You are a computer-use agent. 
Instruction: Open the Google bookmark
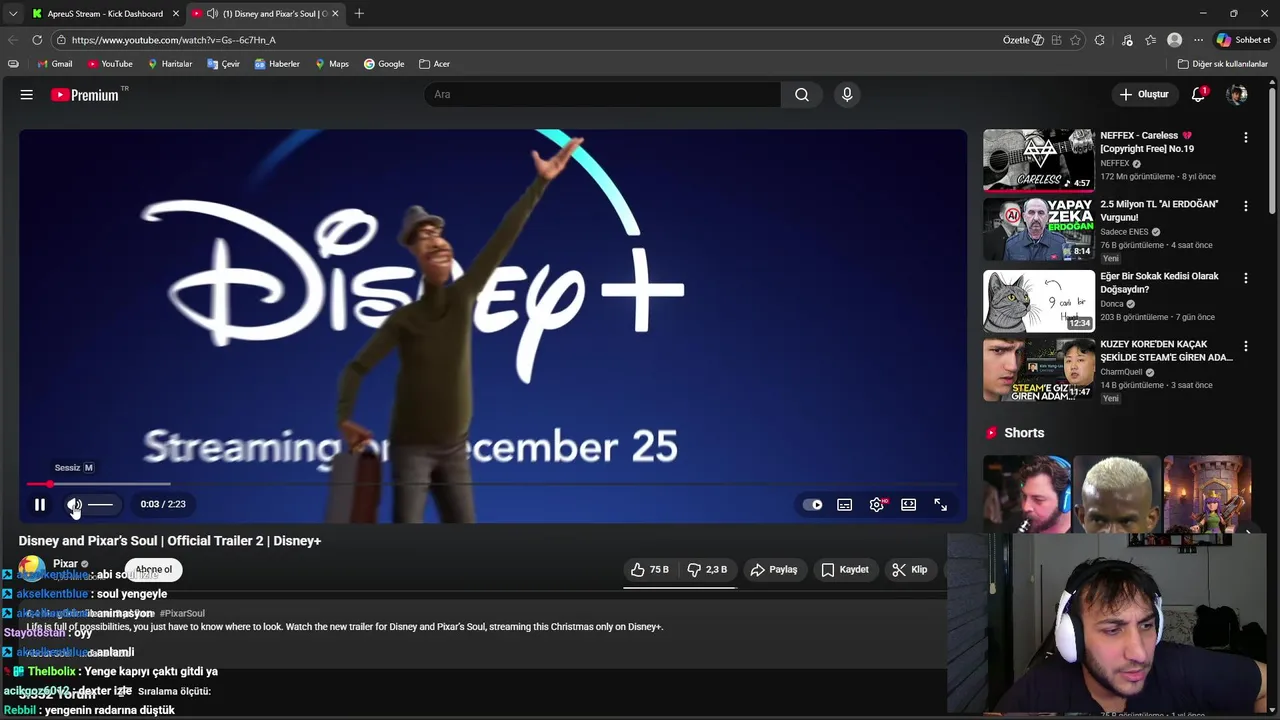[384, 64]
